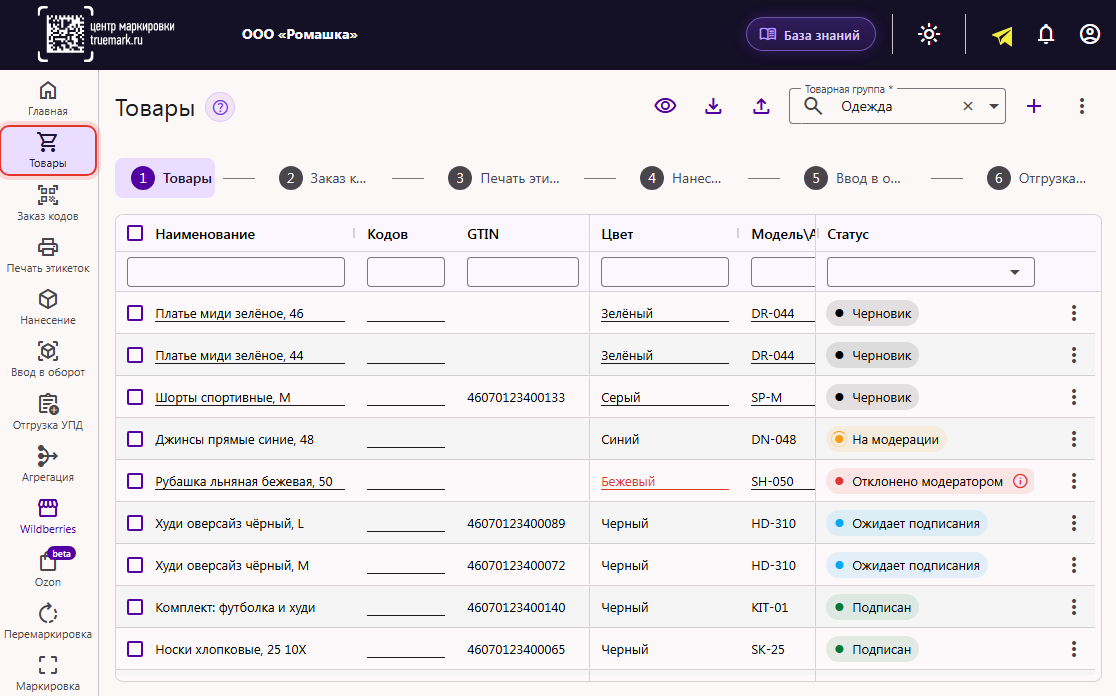Tick the Шорты спортивные, M row checkbox

(135, 397)
